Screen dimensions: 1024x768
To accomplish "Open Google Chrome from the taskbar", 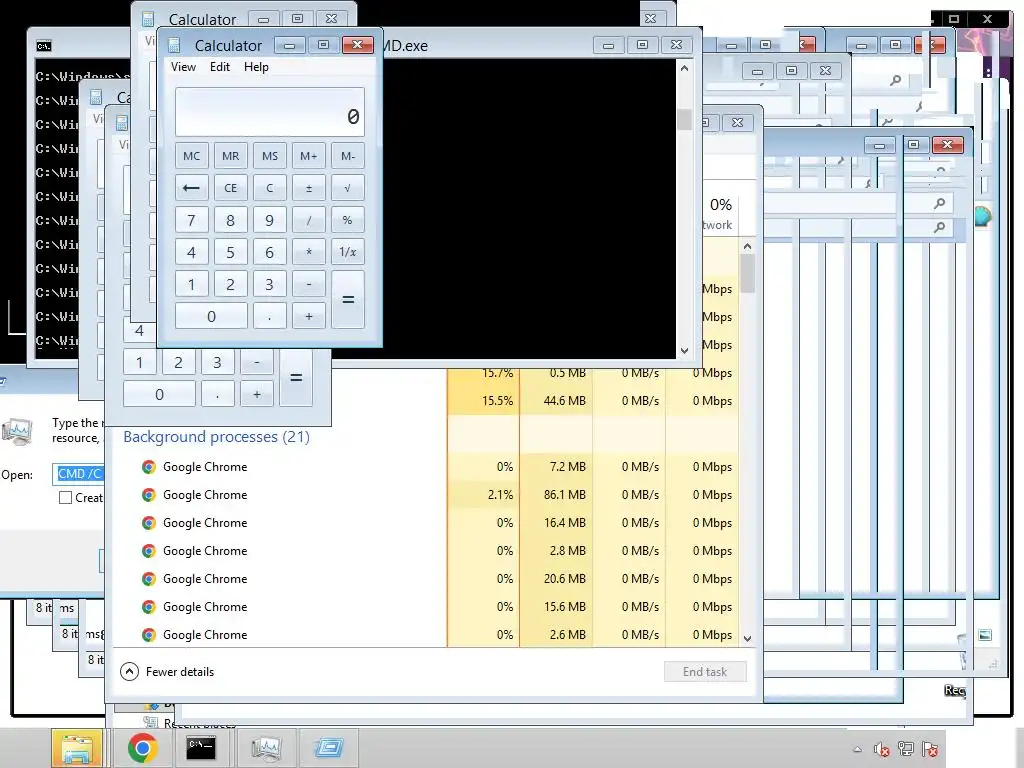I will coord(142,748).
